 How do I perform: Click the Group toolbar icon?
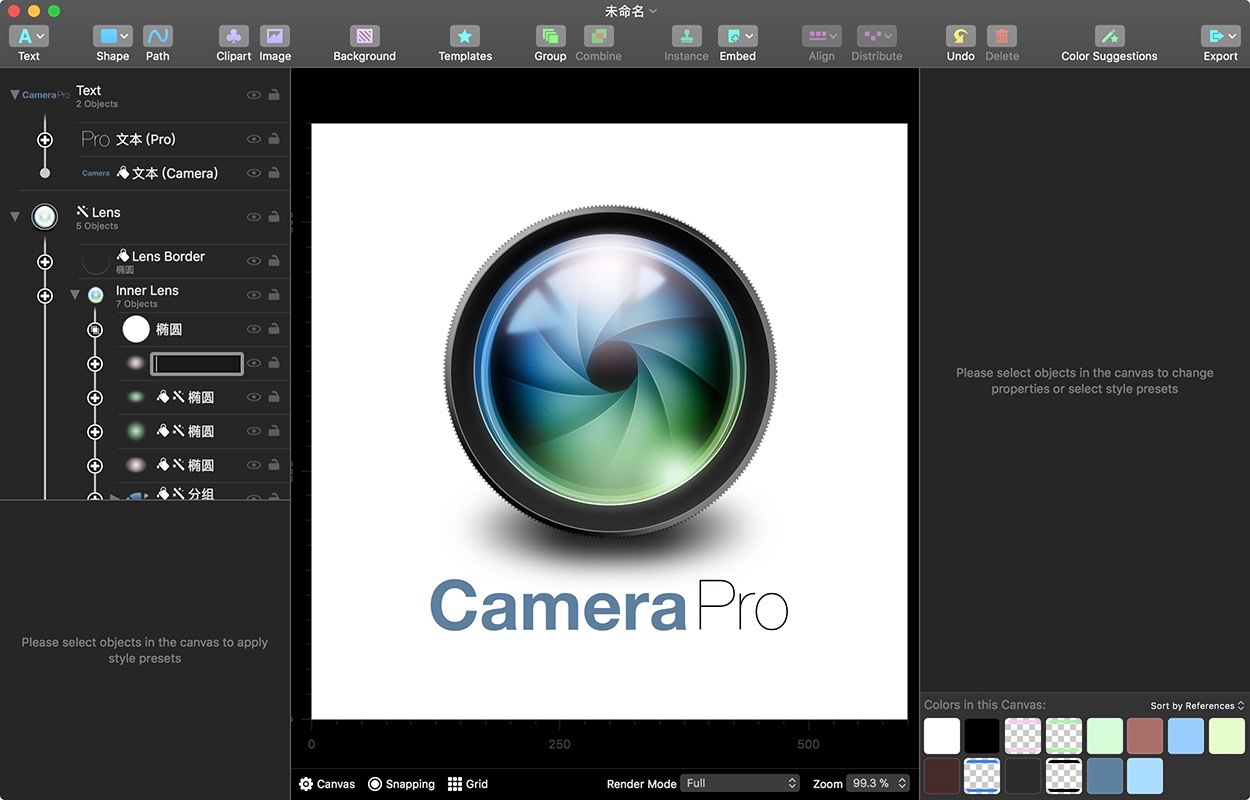point(550,37)
